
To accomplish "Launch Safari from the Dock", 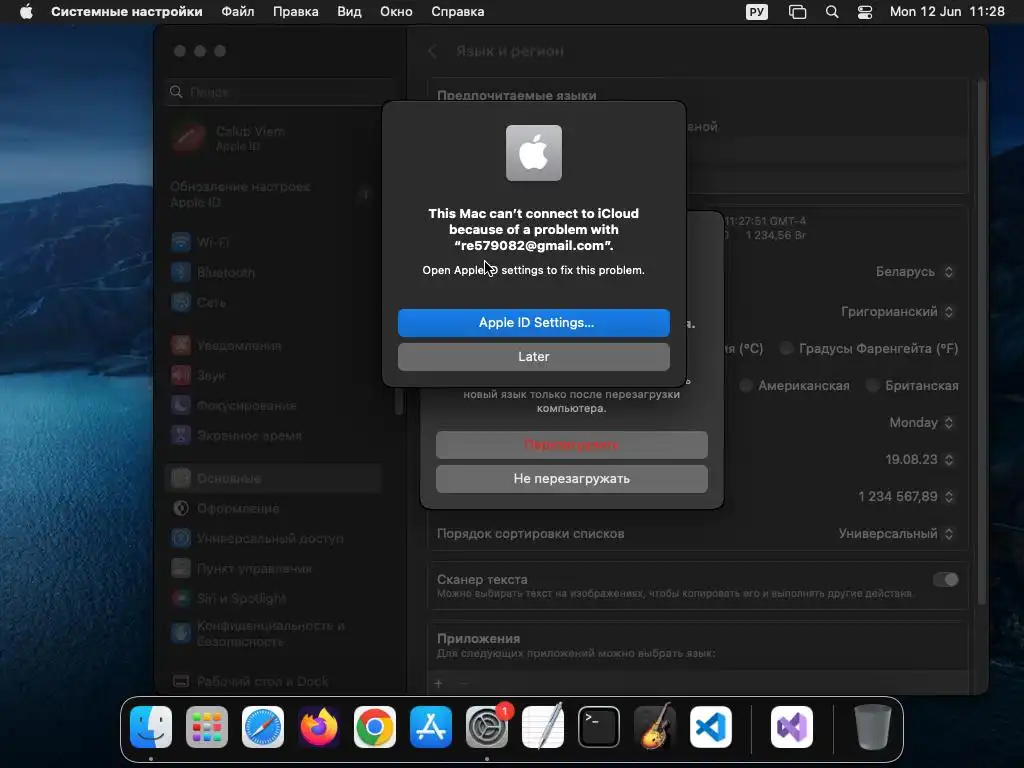I will click(x=263, y=727).
